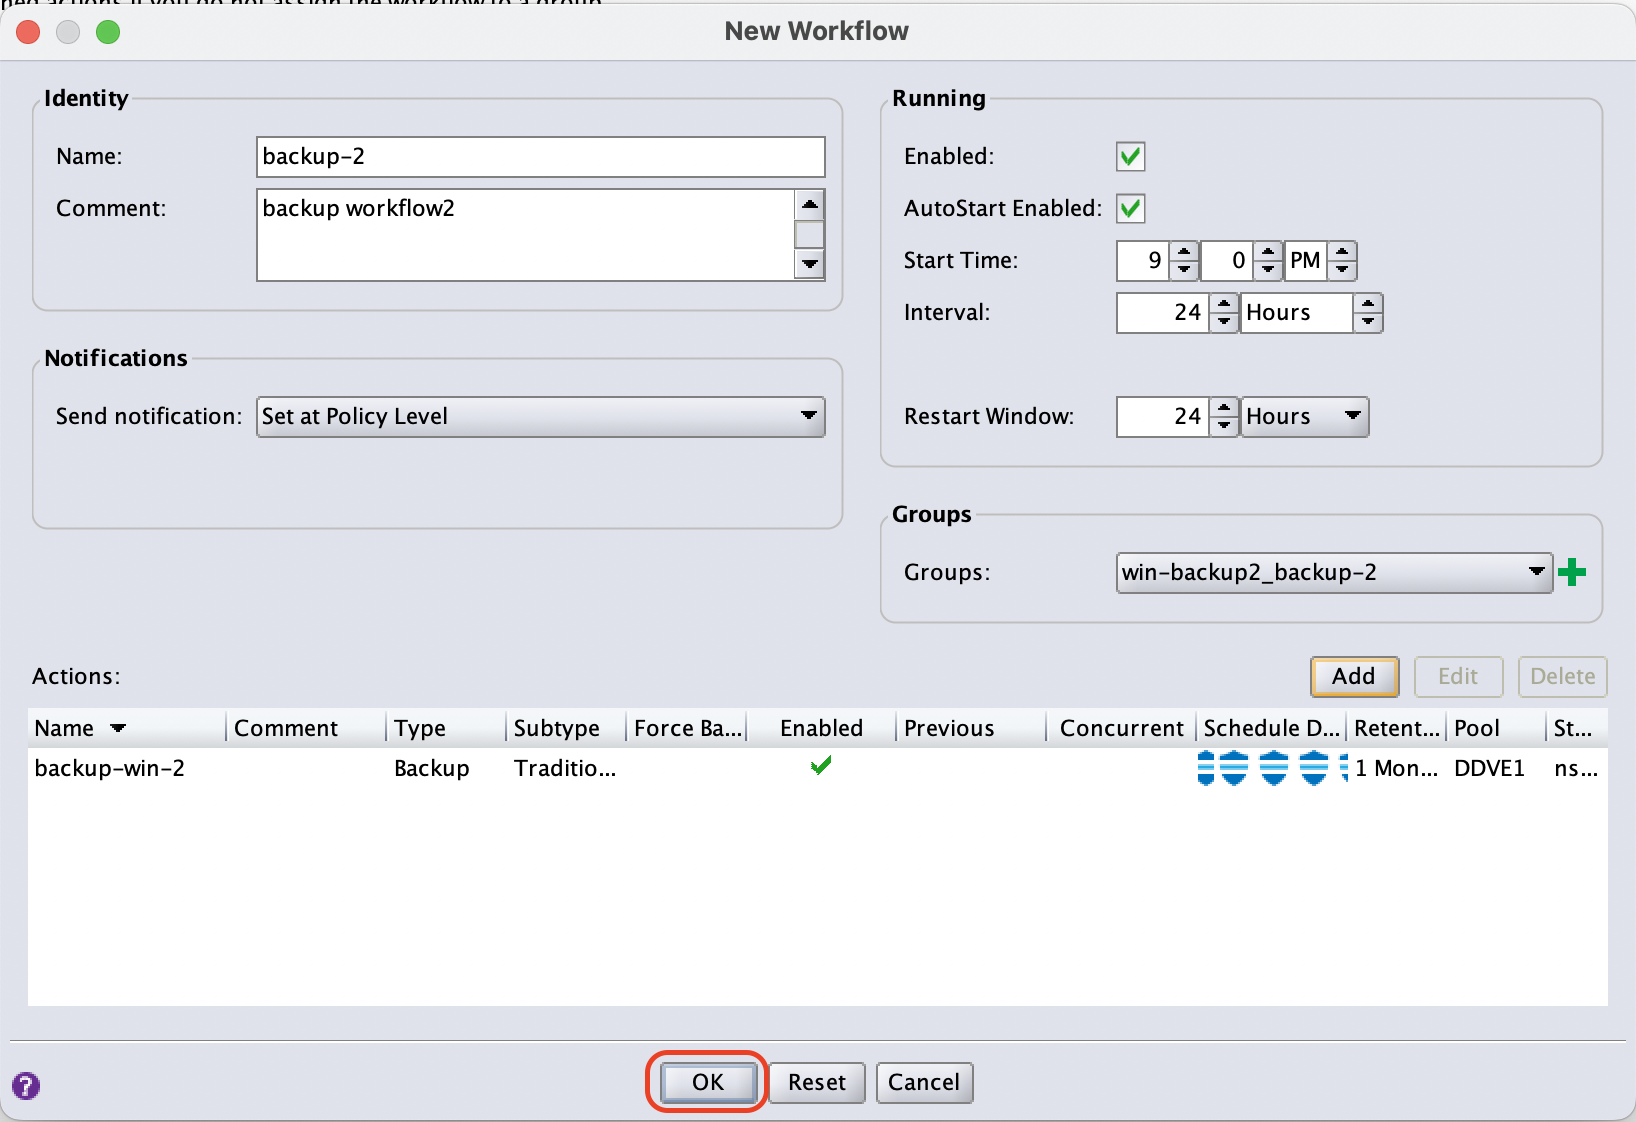This screenshot has width=1636, height=1122.
Task: Click the Name field containing backup-2
Action: click(541, 157)
